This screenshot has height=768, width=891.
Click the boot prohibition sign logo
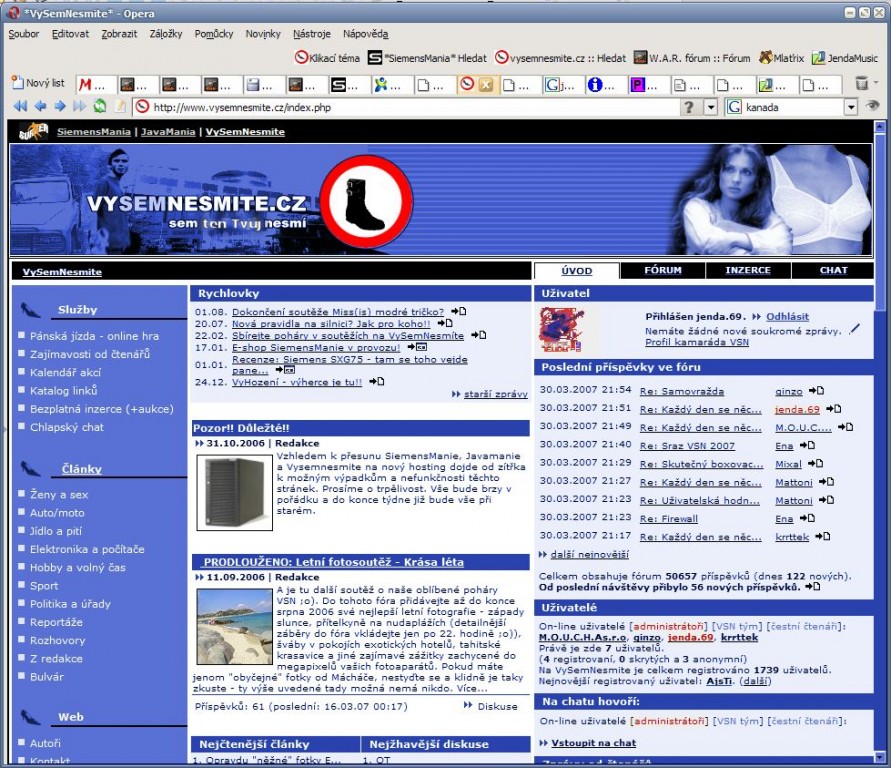[x=366, y=201]
